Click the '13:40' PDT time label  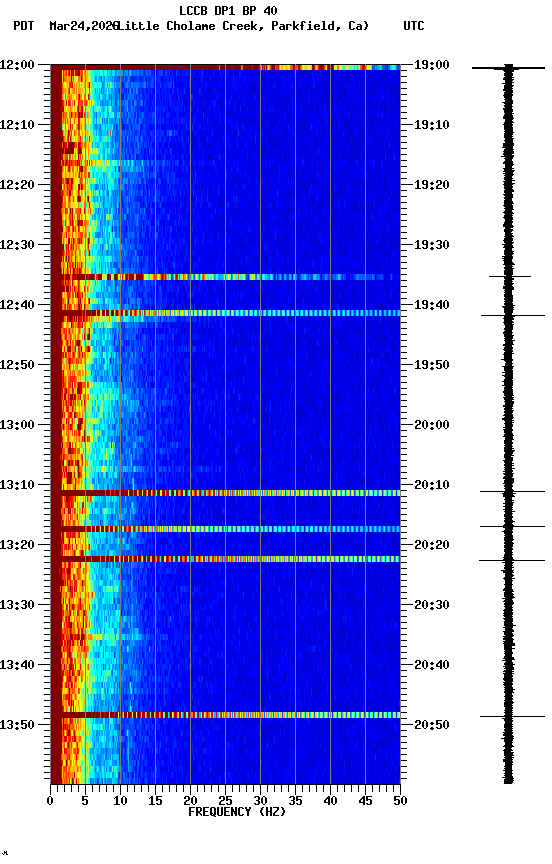(17, 666)
